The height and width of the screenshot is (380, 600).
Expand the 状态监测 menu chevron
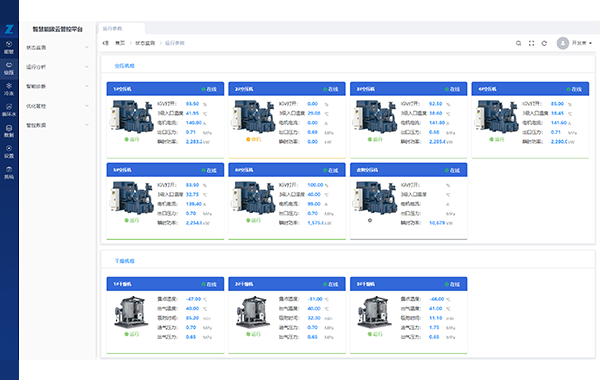click(x=86, y=47)
